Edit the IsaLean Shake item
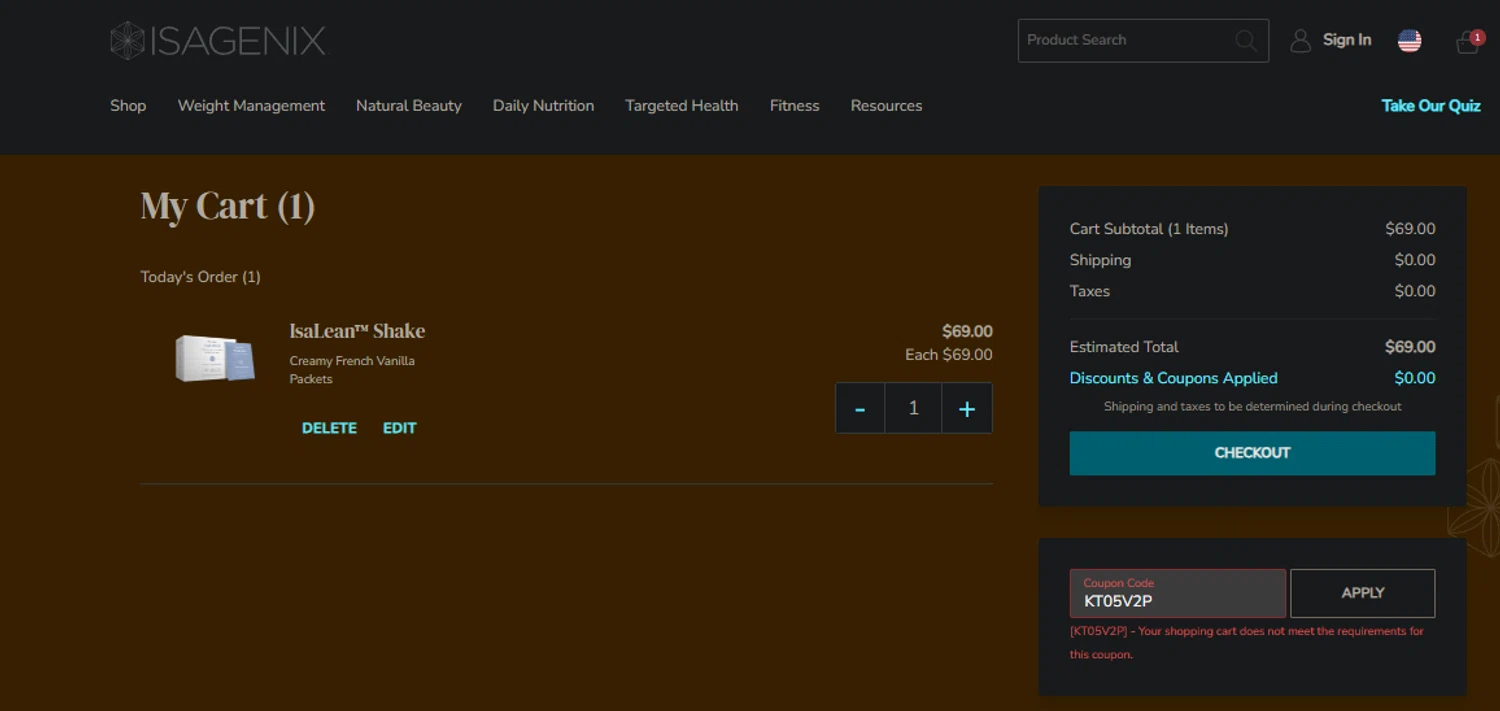 (399, 428)
